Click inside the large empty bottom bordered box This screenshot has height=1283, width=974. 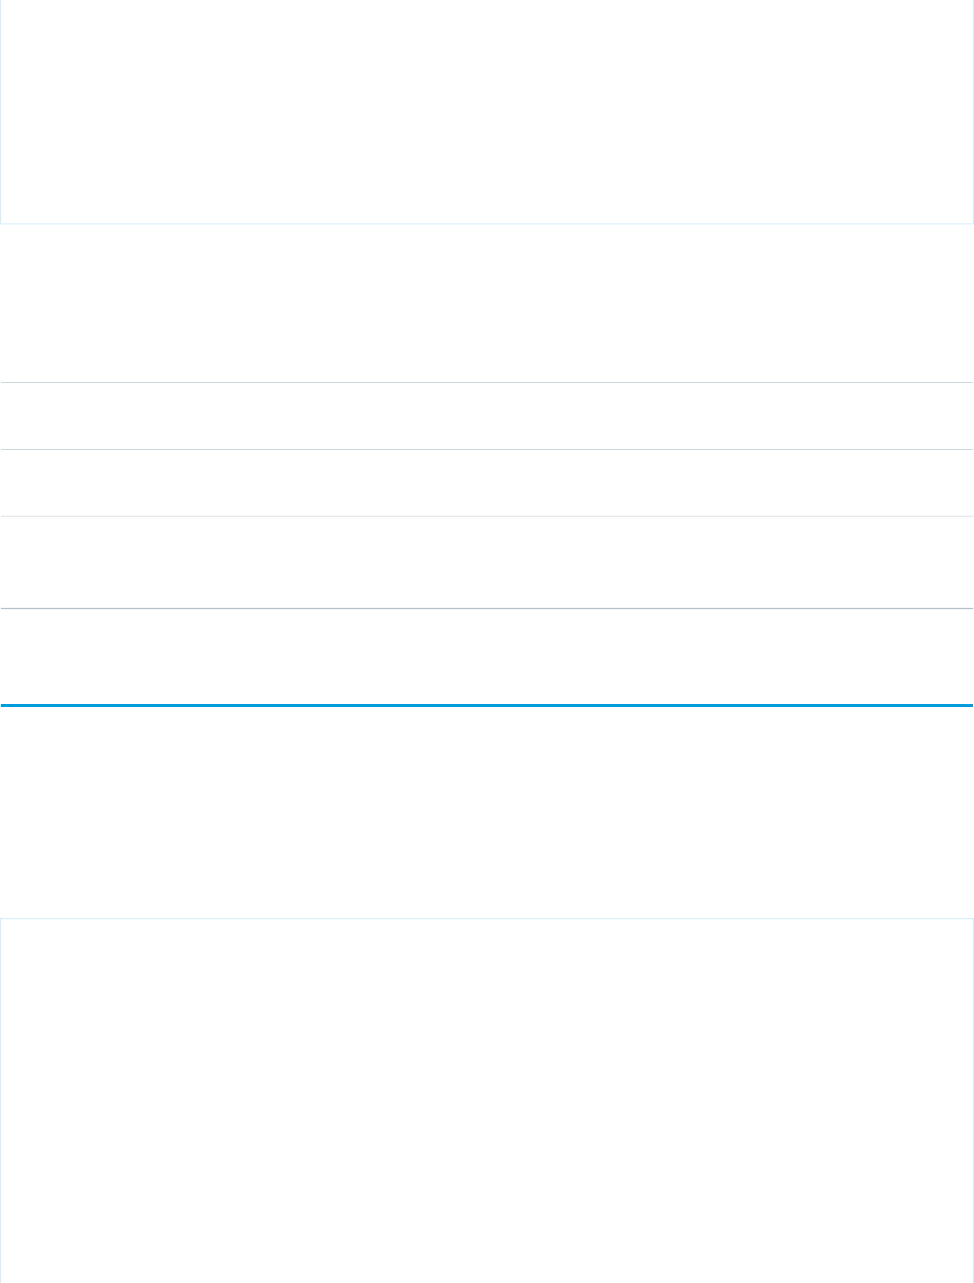(486, 1100)
